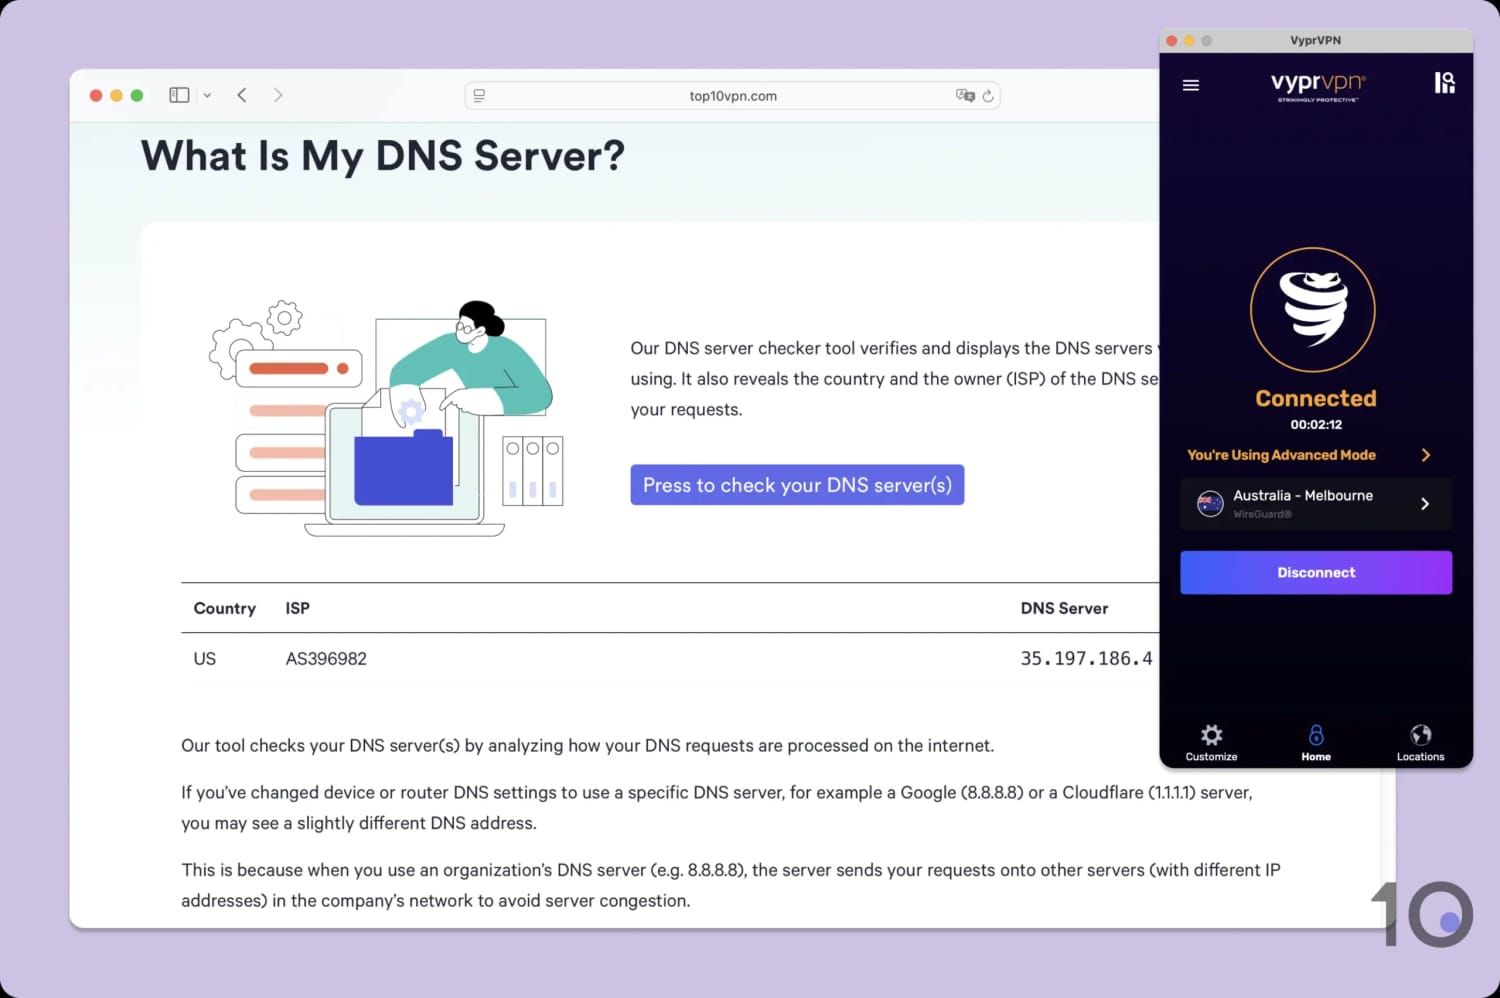Open the Australia - Melbourne server selector
The width and height of the screenshot is (1500, 998).
tap(1316, 504)
